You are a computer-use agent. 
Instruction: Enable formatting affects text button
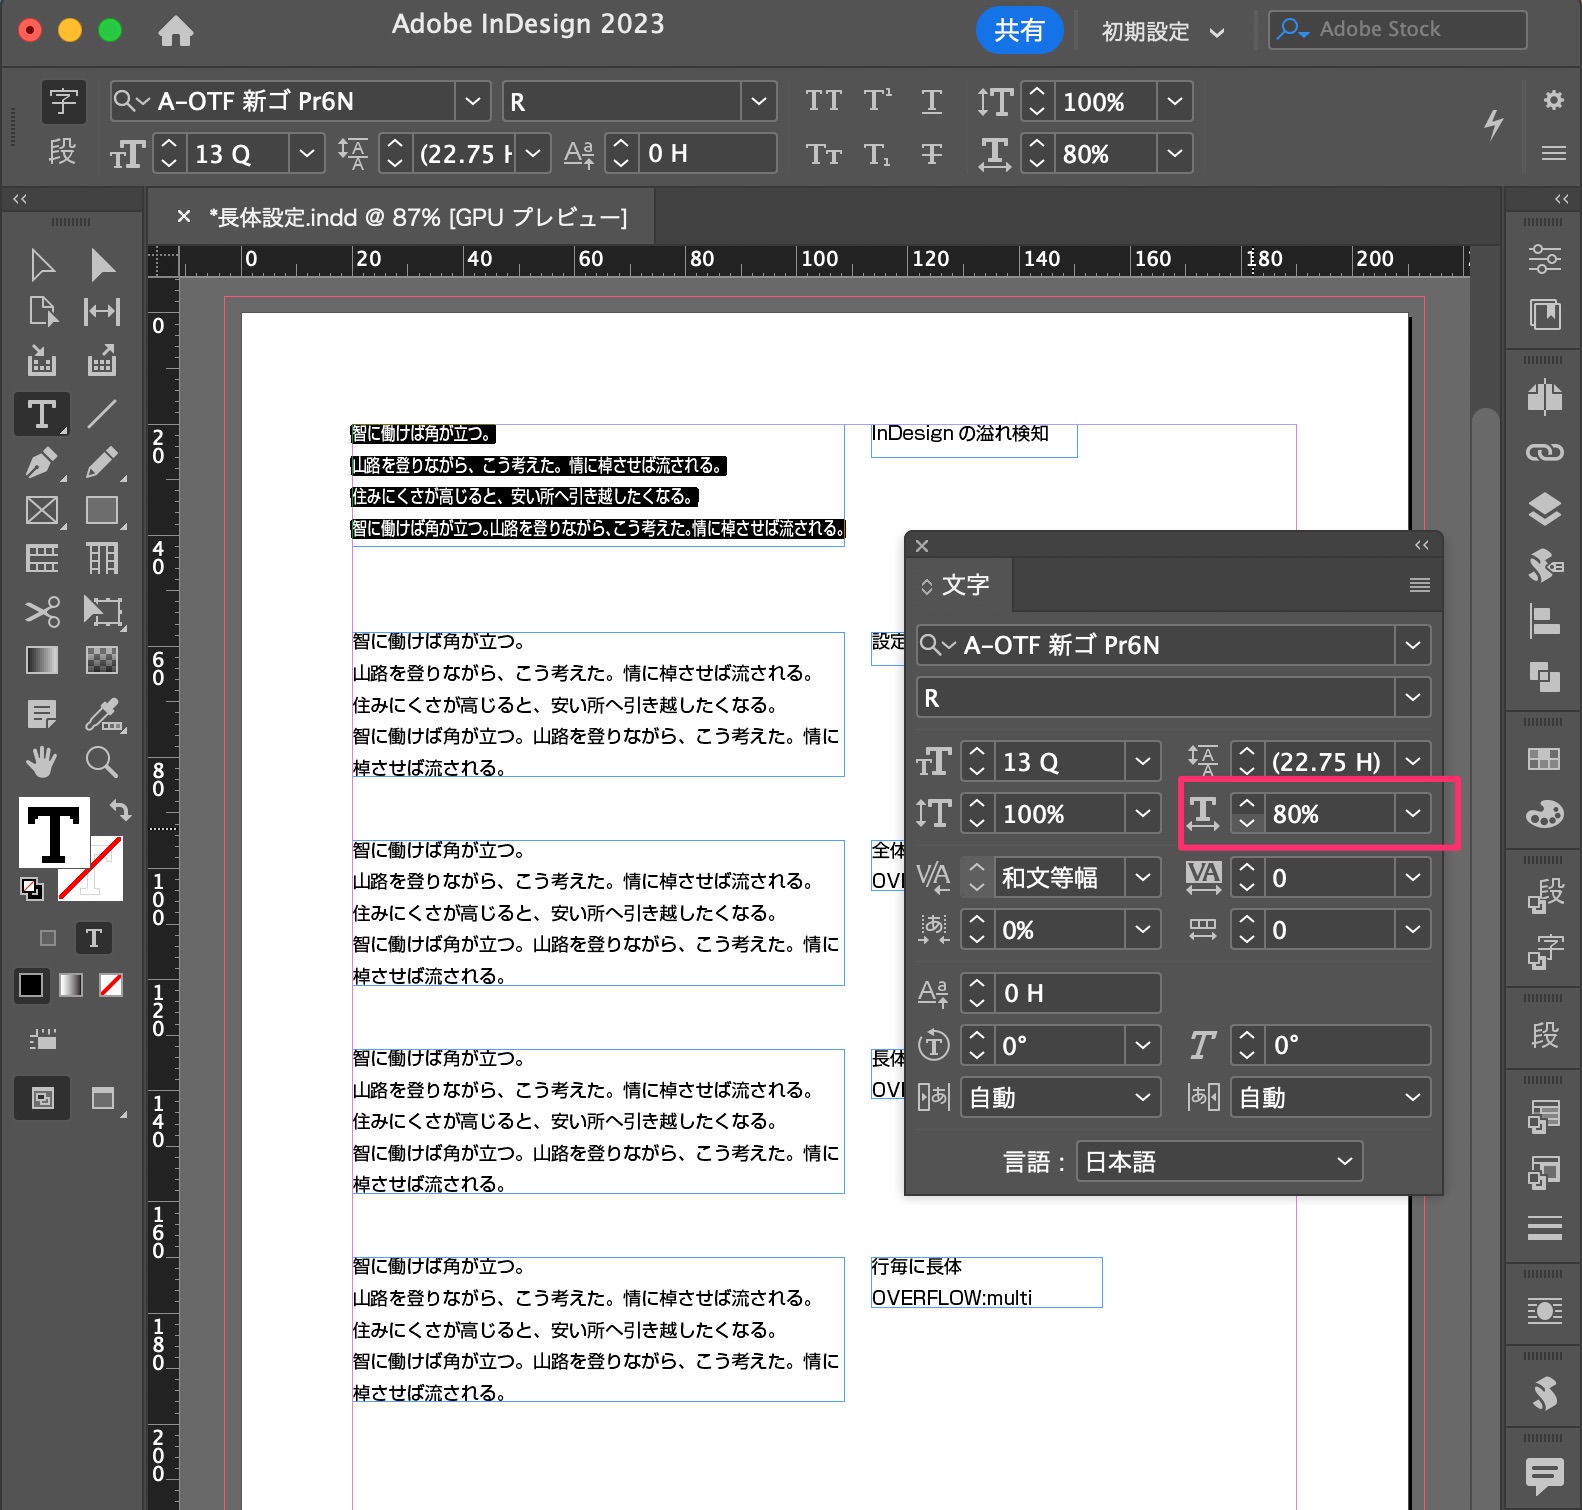(x=94, y=938)
